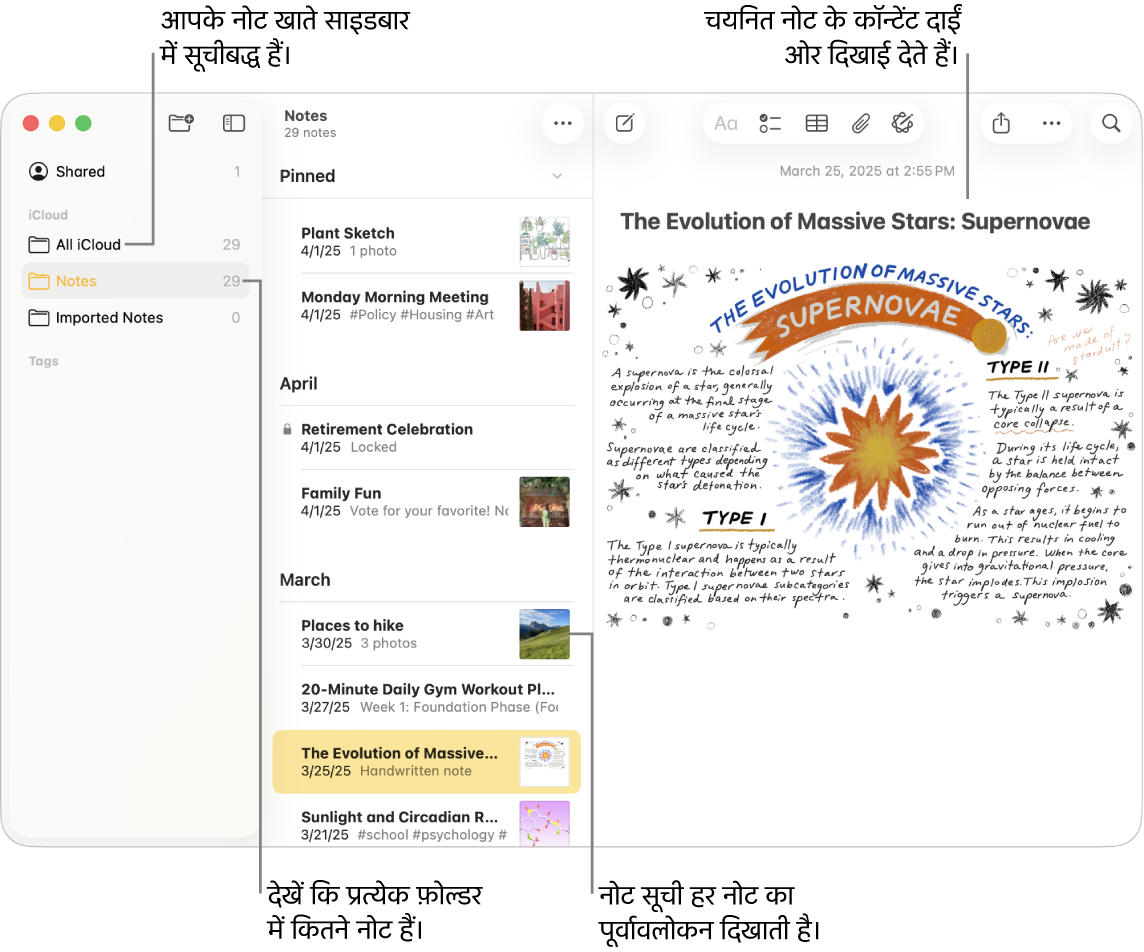This screenshot has width=1144, height=952.
Task: Open the Imported Notes folder
Action: (135, 317)
